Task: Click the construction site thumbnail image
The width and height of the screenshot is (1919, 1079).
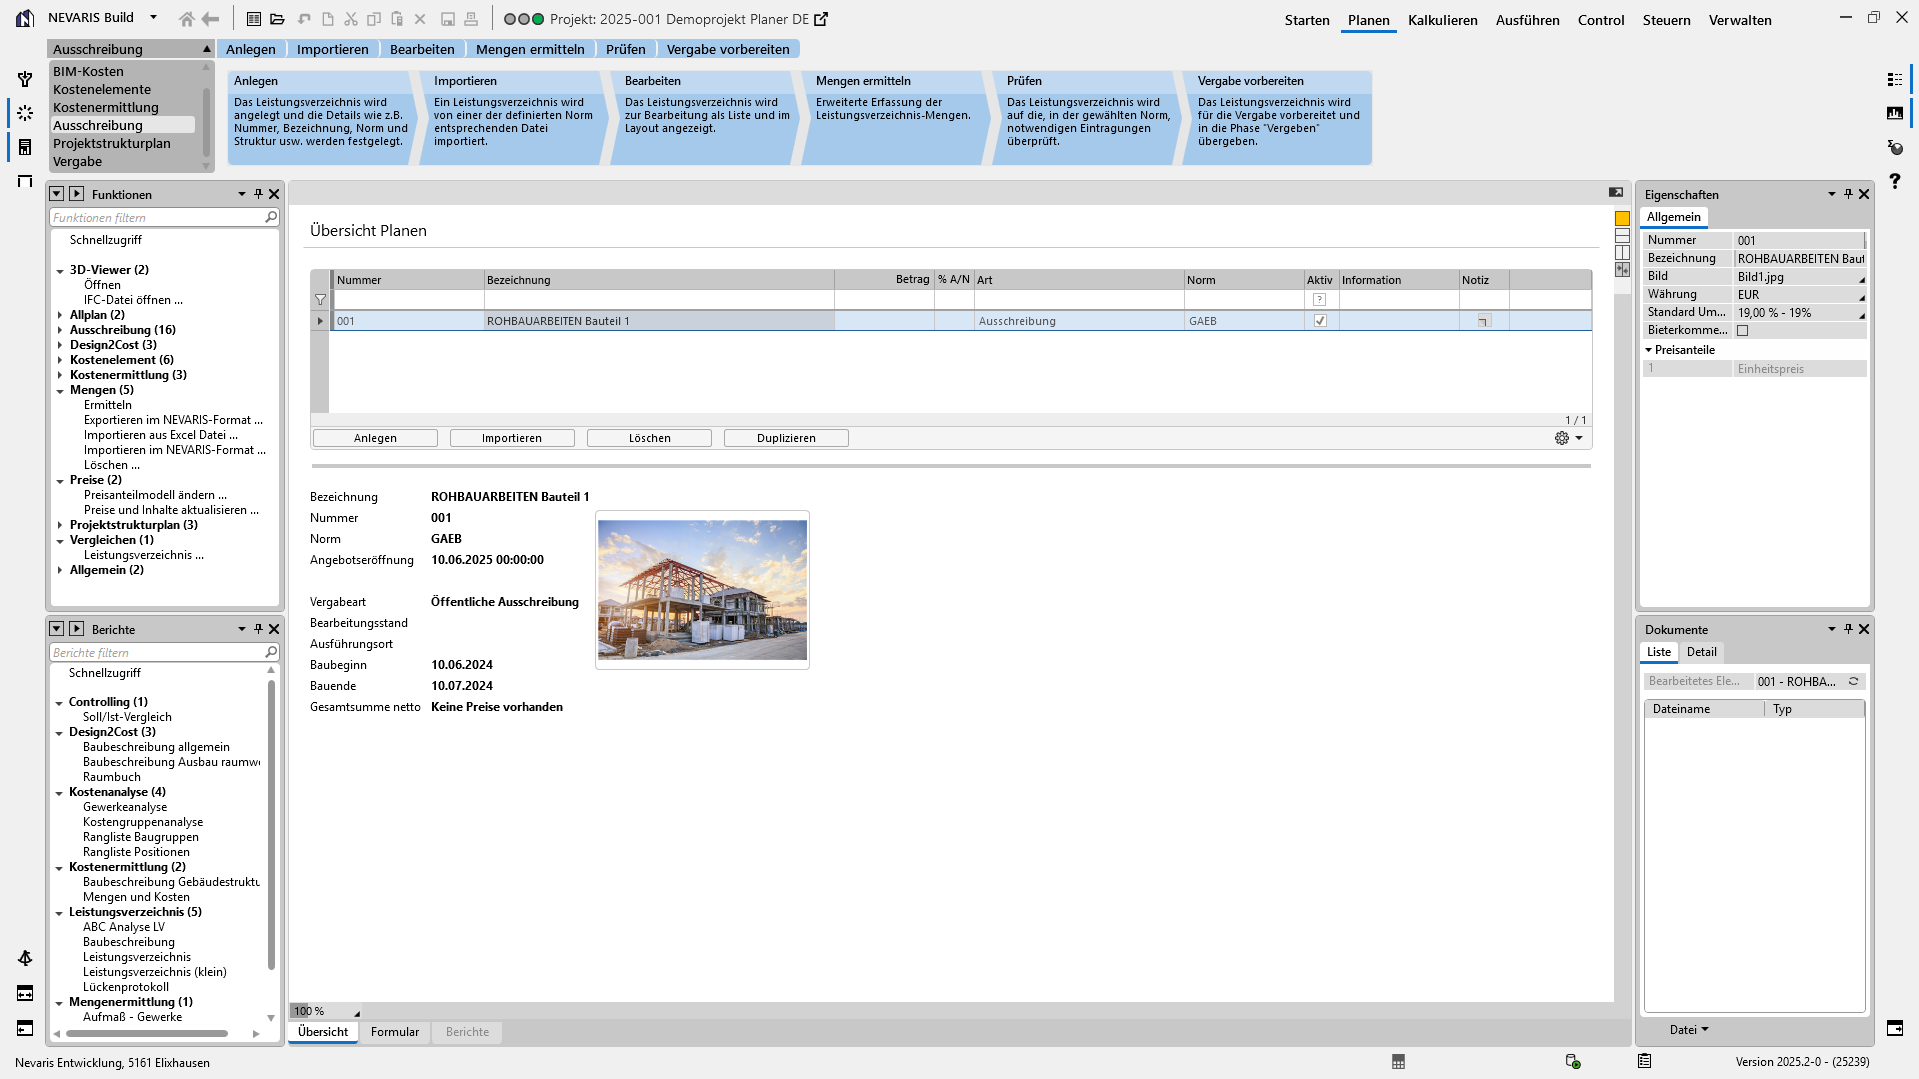Action: tap(702, 590)
